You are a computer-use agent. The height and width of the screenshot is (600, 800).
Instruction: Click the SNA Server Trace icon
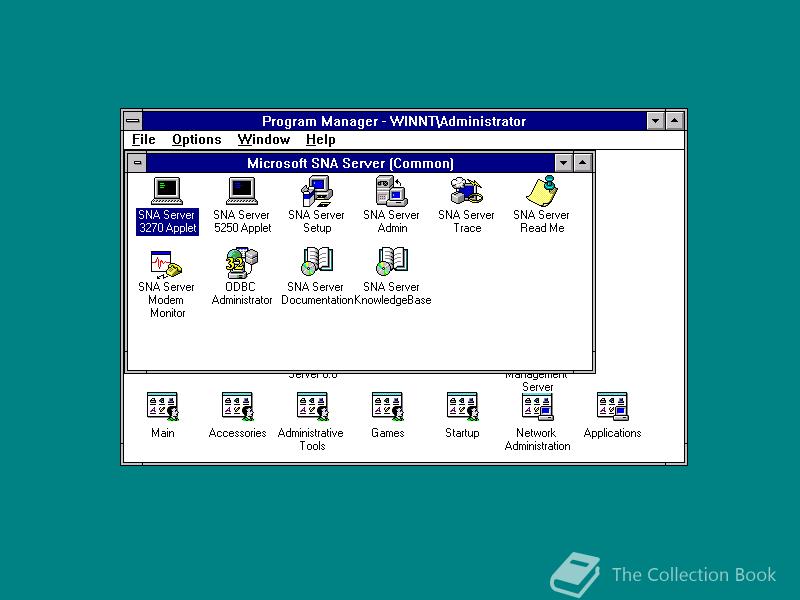466,191
